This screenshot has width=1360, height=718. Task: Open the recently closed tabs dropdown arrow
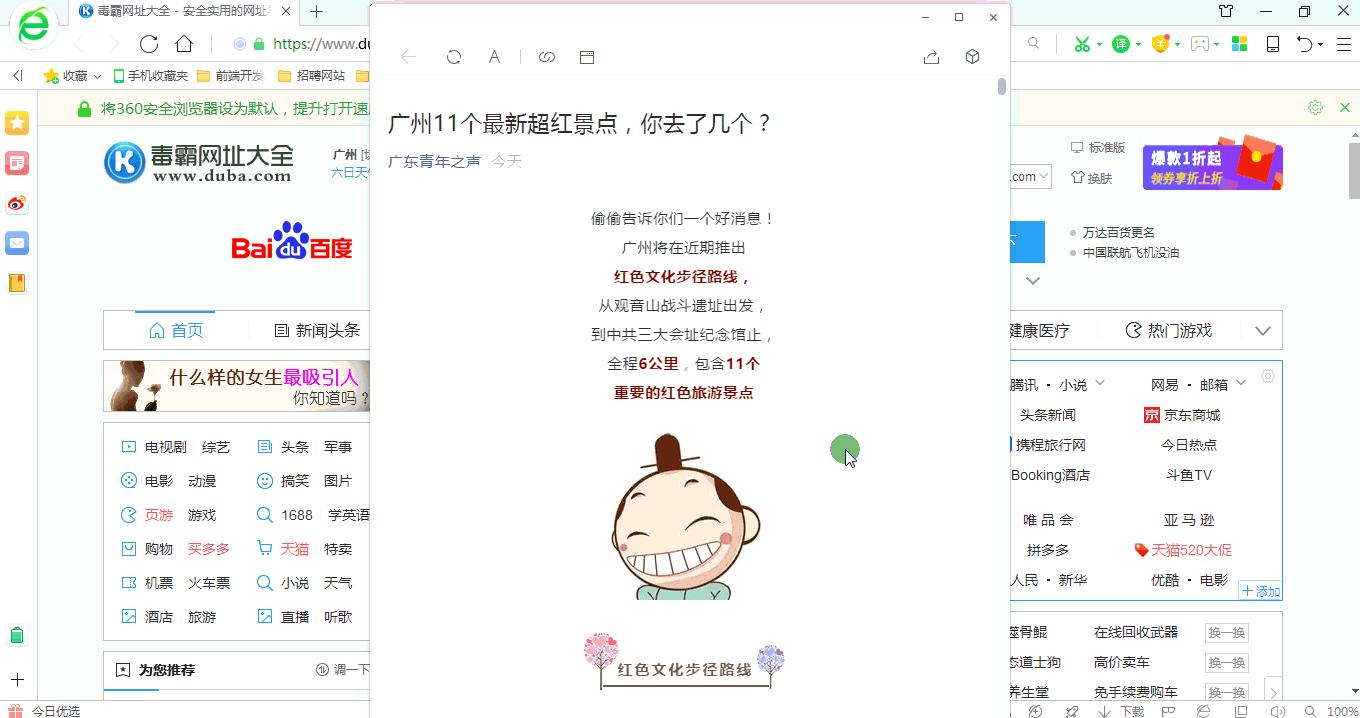[1320, 44]
